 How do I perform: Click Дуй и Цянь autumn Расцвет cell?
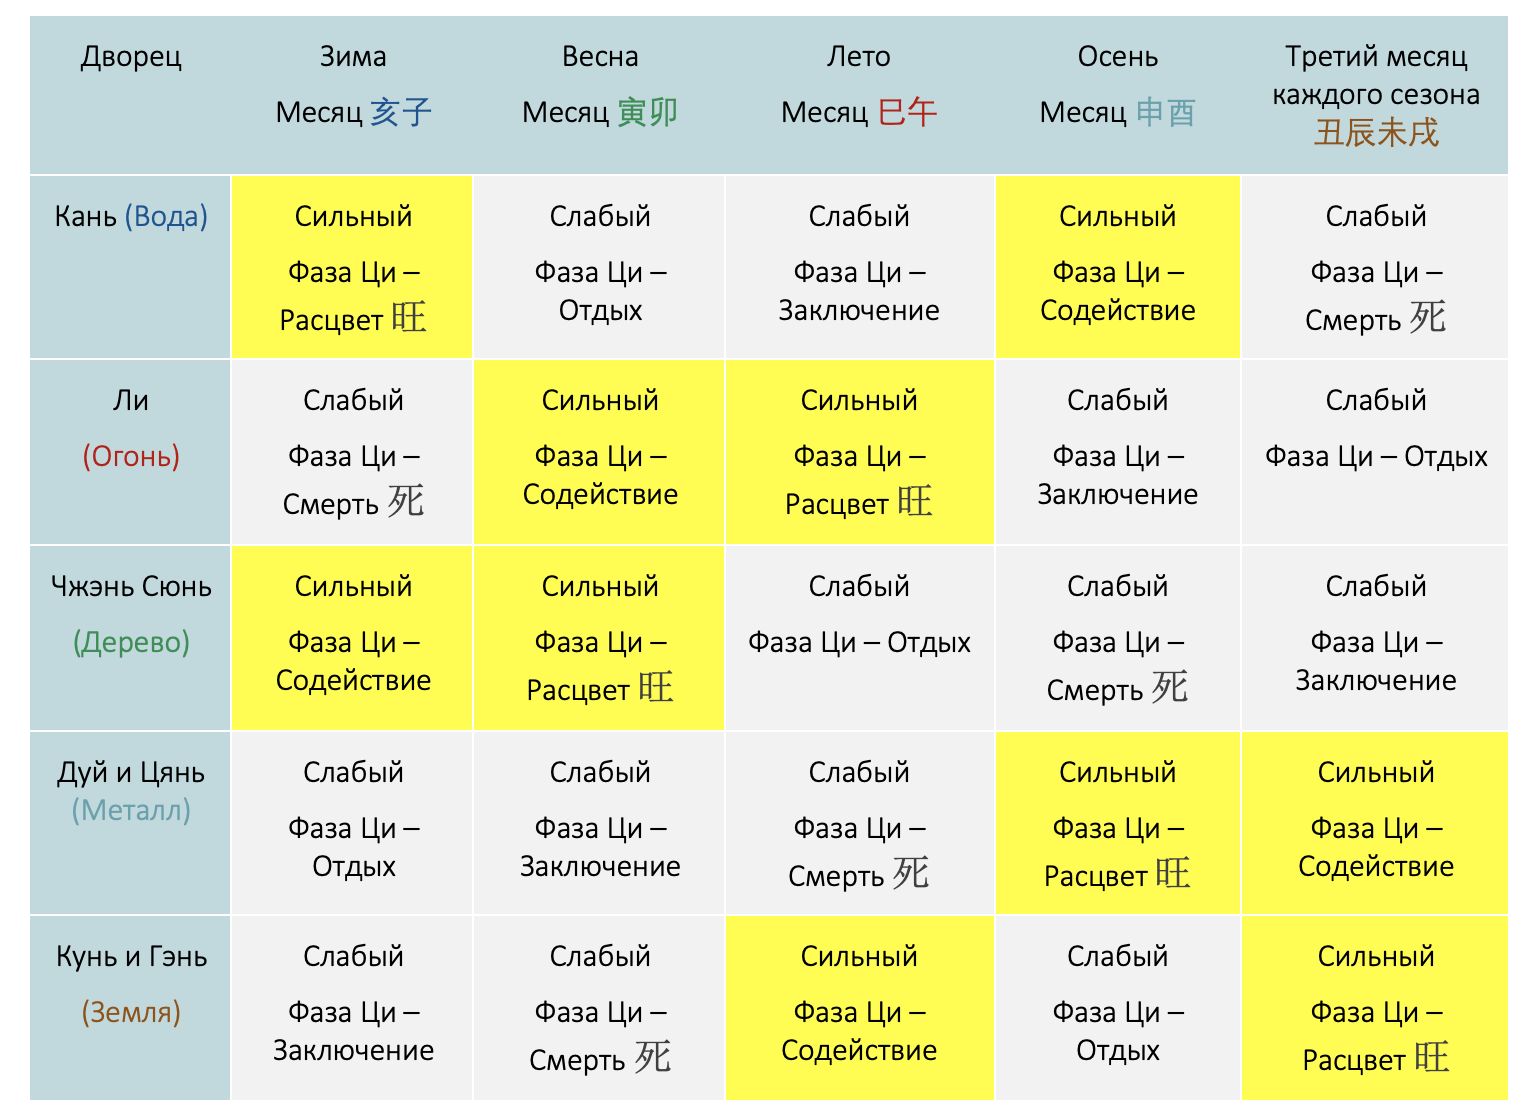click(x=1118, y=823)
